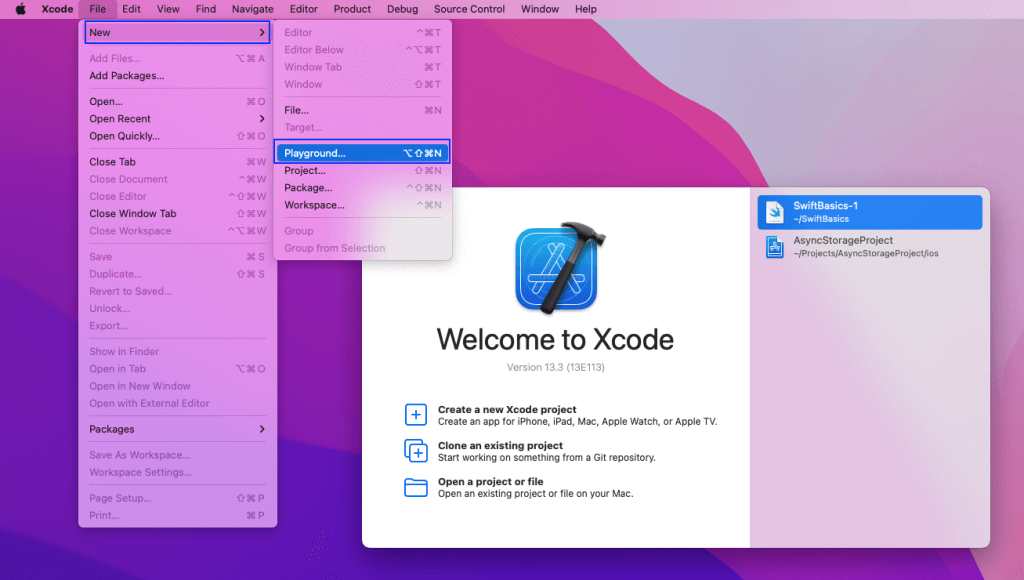Open the Source Control menu

(469, 9)
